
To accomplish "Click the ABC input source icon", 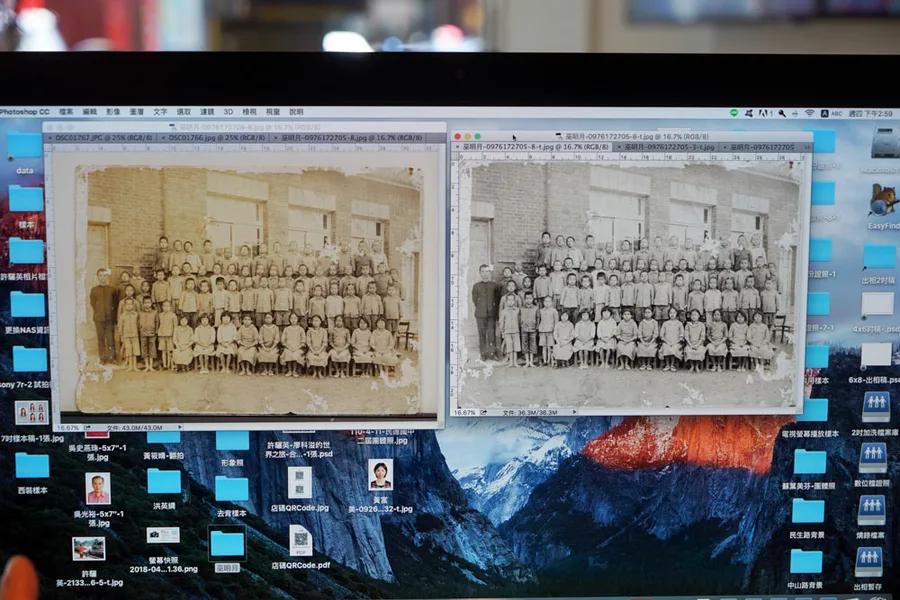I will click(832, 113).
